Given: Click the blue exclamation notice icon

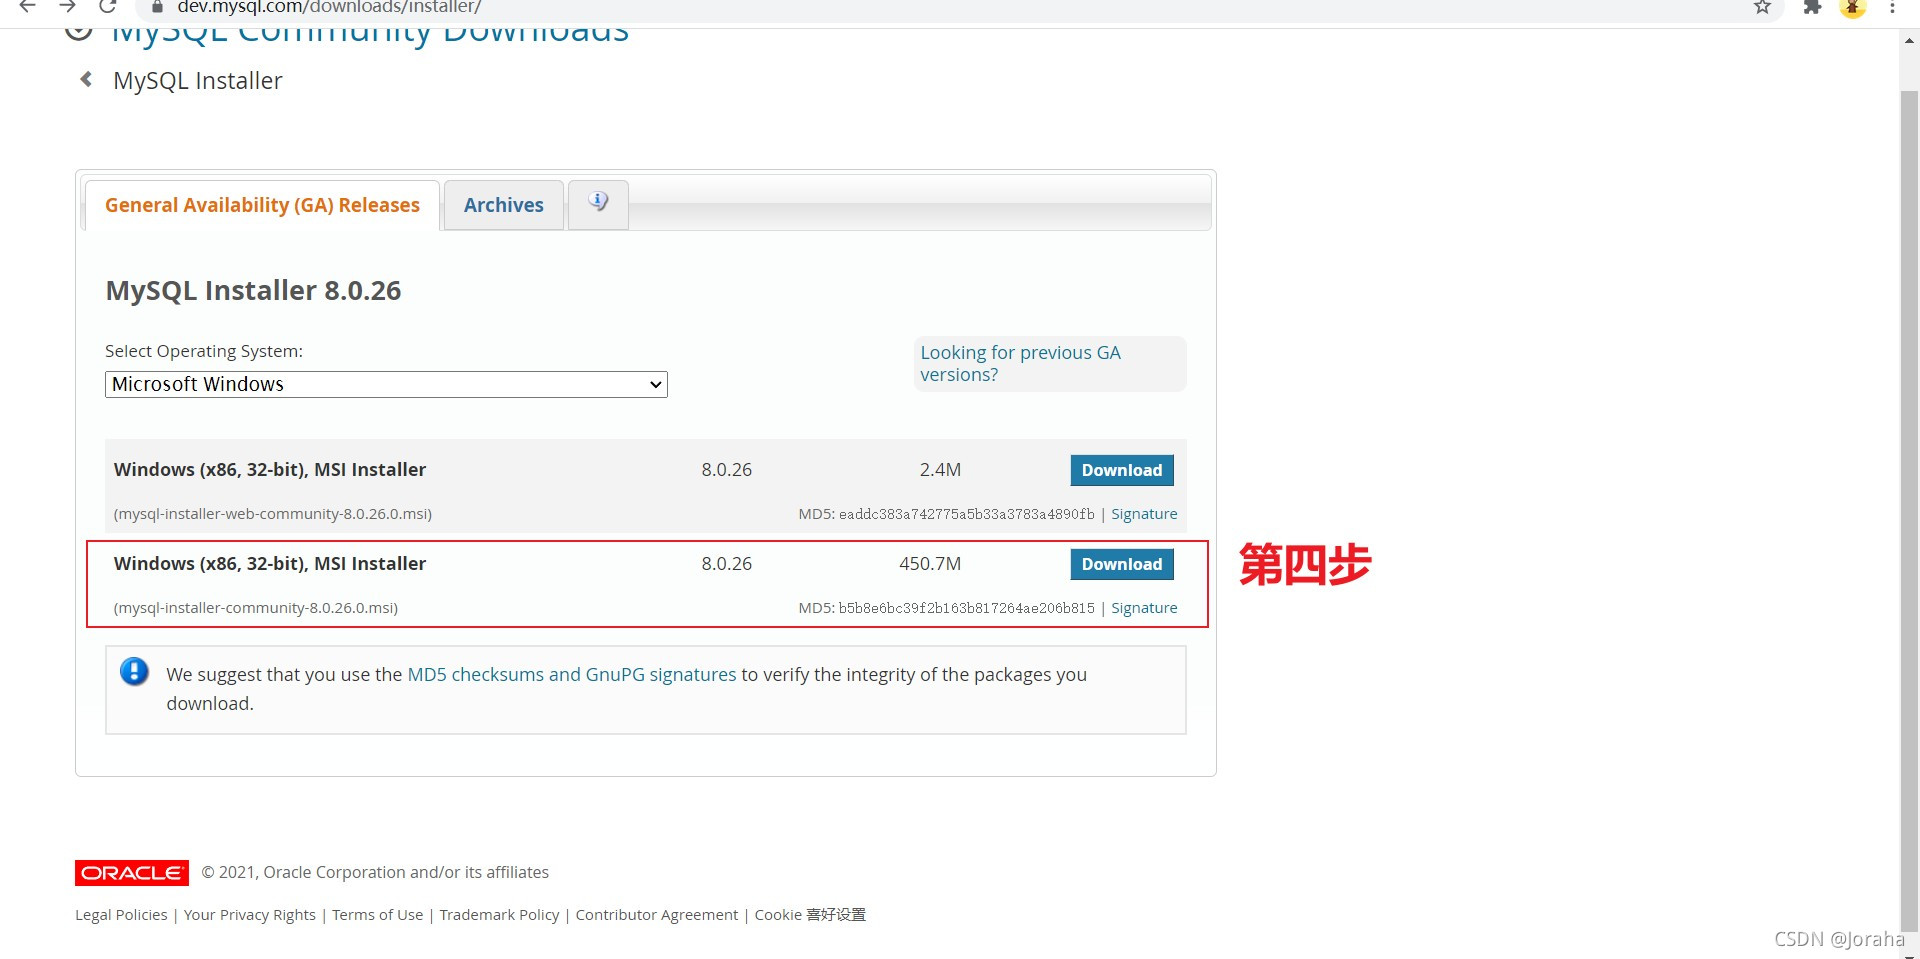Looking at the screenshot, I should 134,671.
